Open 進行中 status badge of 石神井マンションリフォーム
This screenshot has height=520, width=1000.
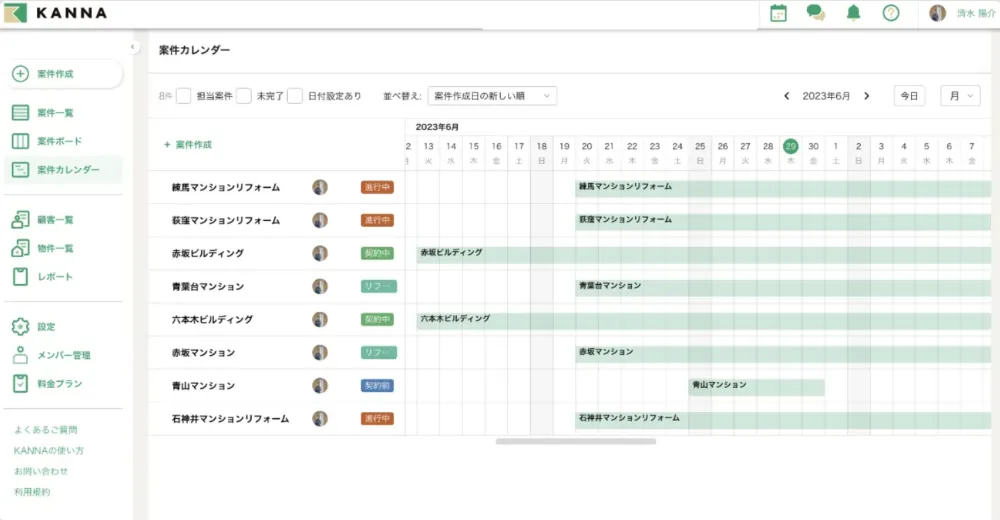coord(378,419)
